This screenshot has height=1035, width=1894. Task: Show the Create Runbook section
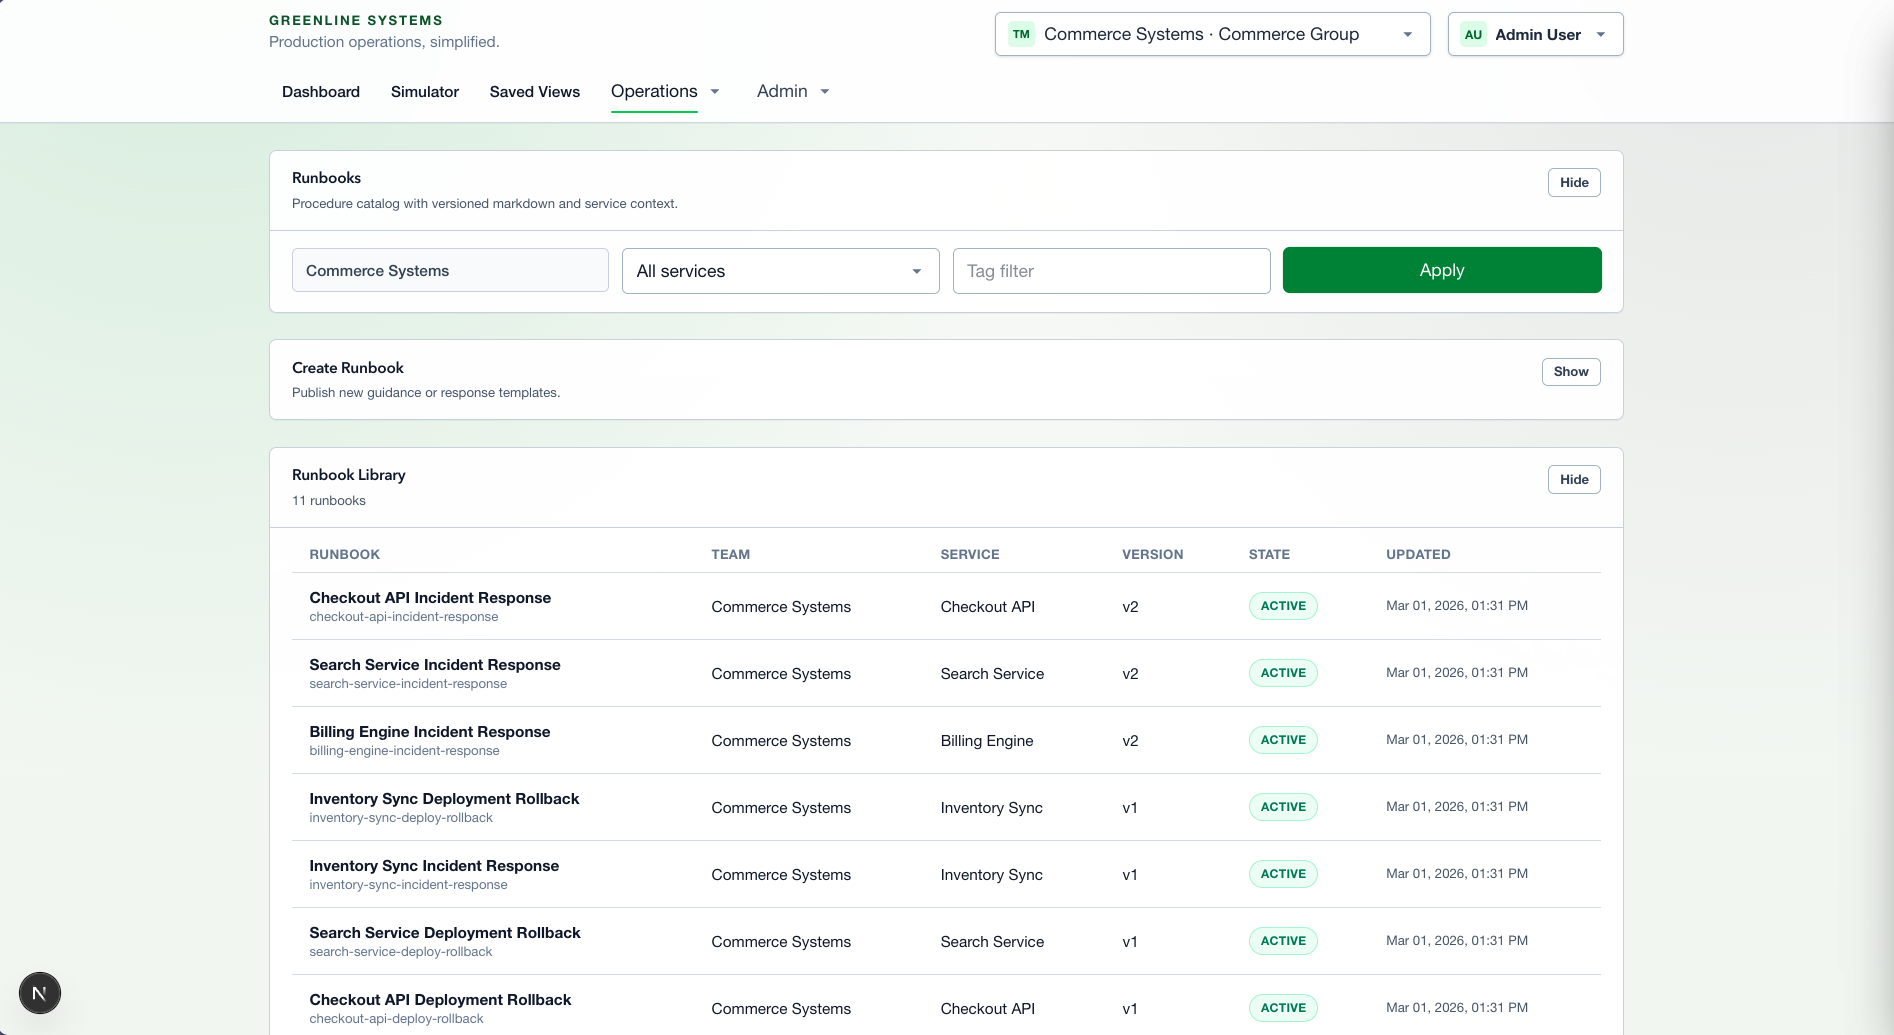1570,372
